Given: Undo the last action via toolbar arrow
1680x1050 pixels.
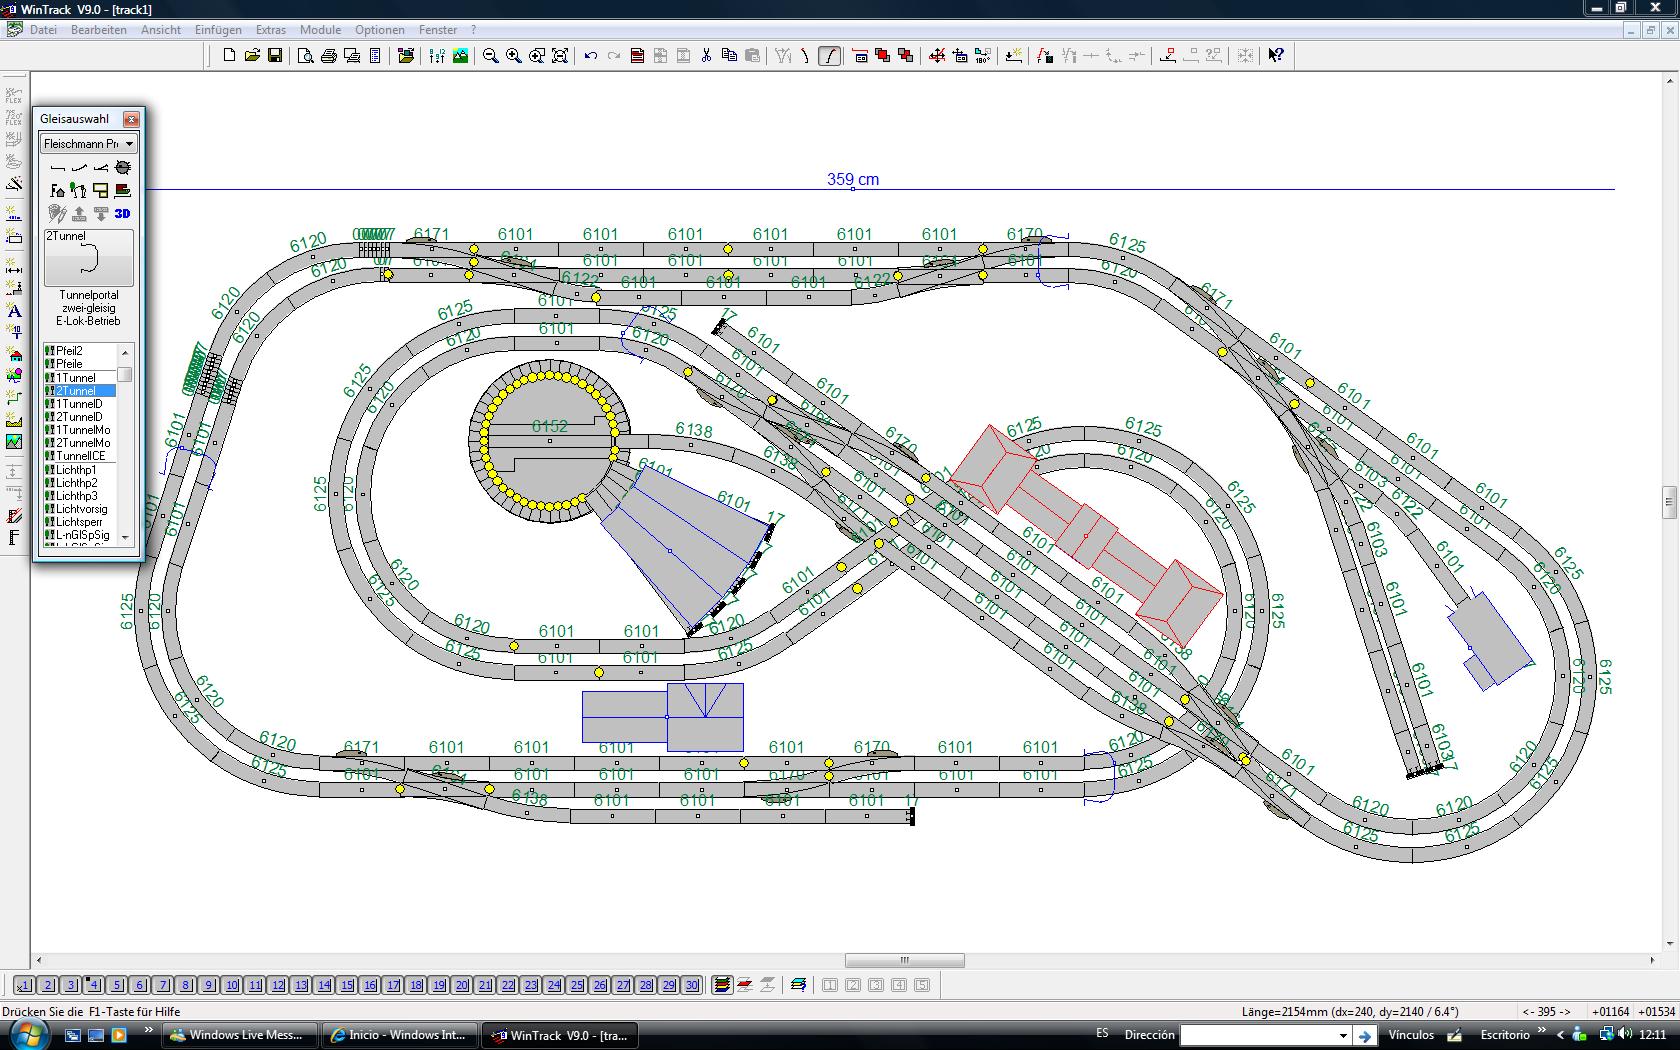Looking at the screenshot, I should tap(591, 56).
